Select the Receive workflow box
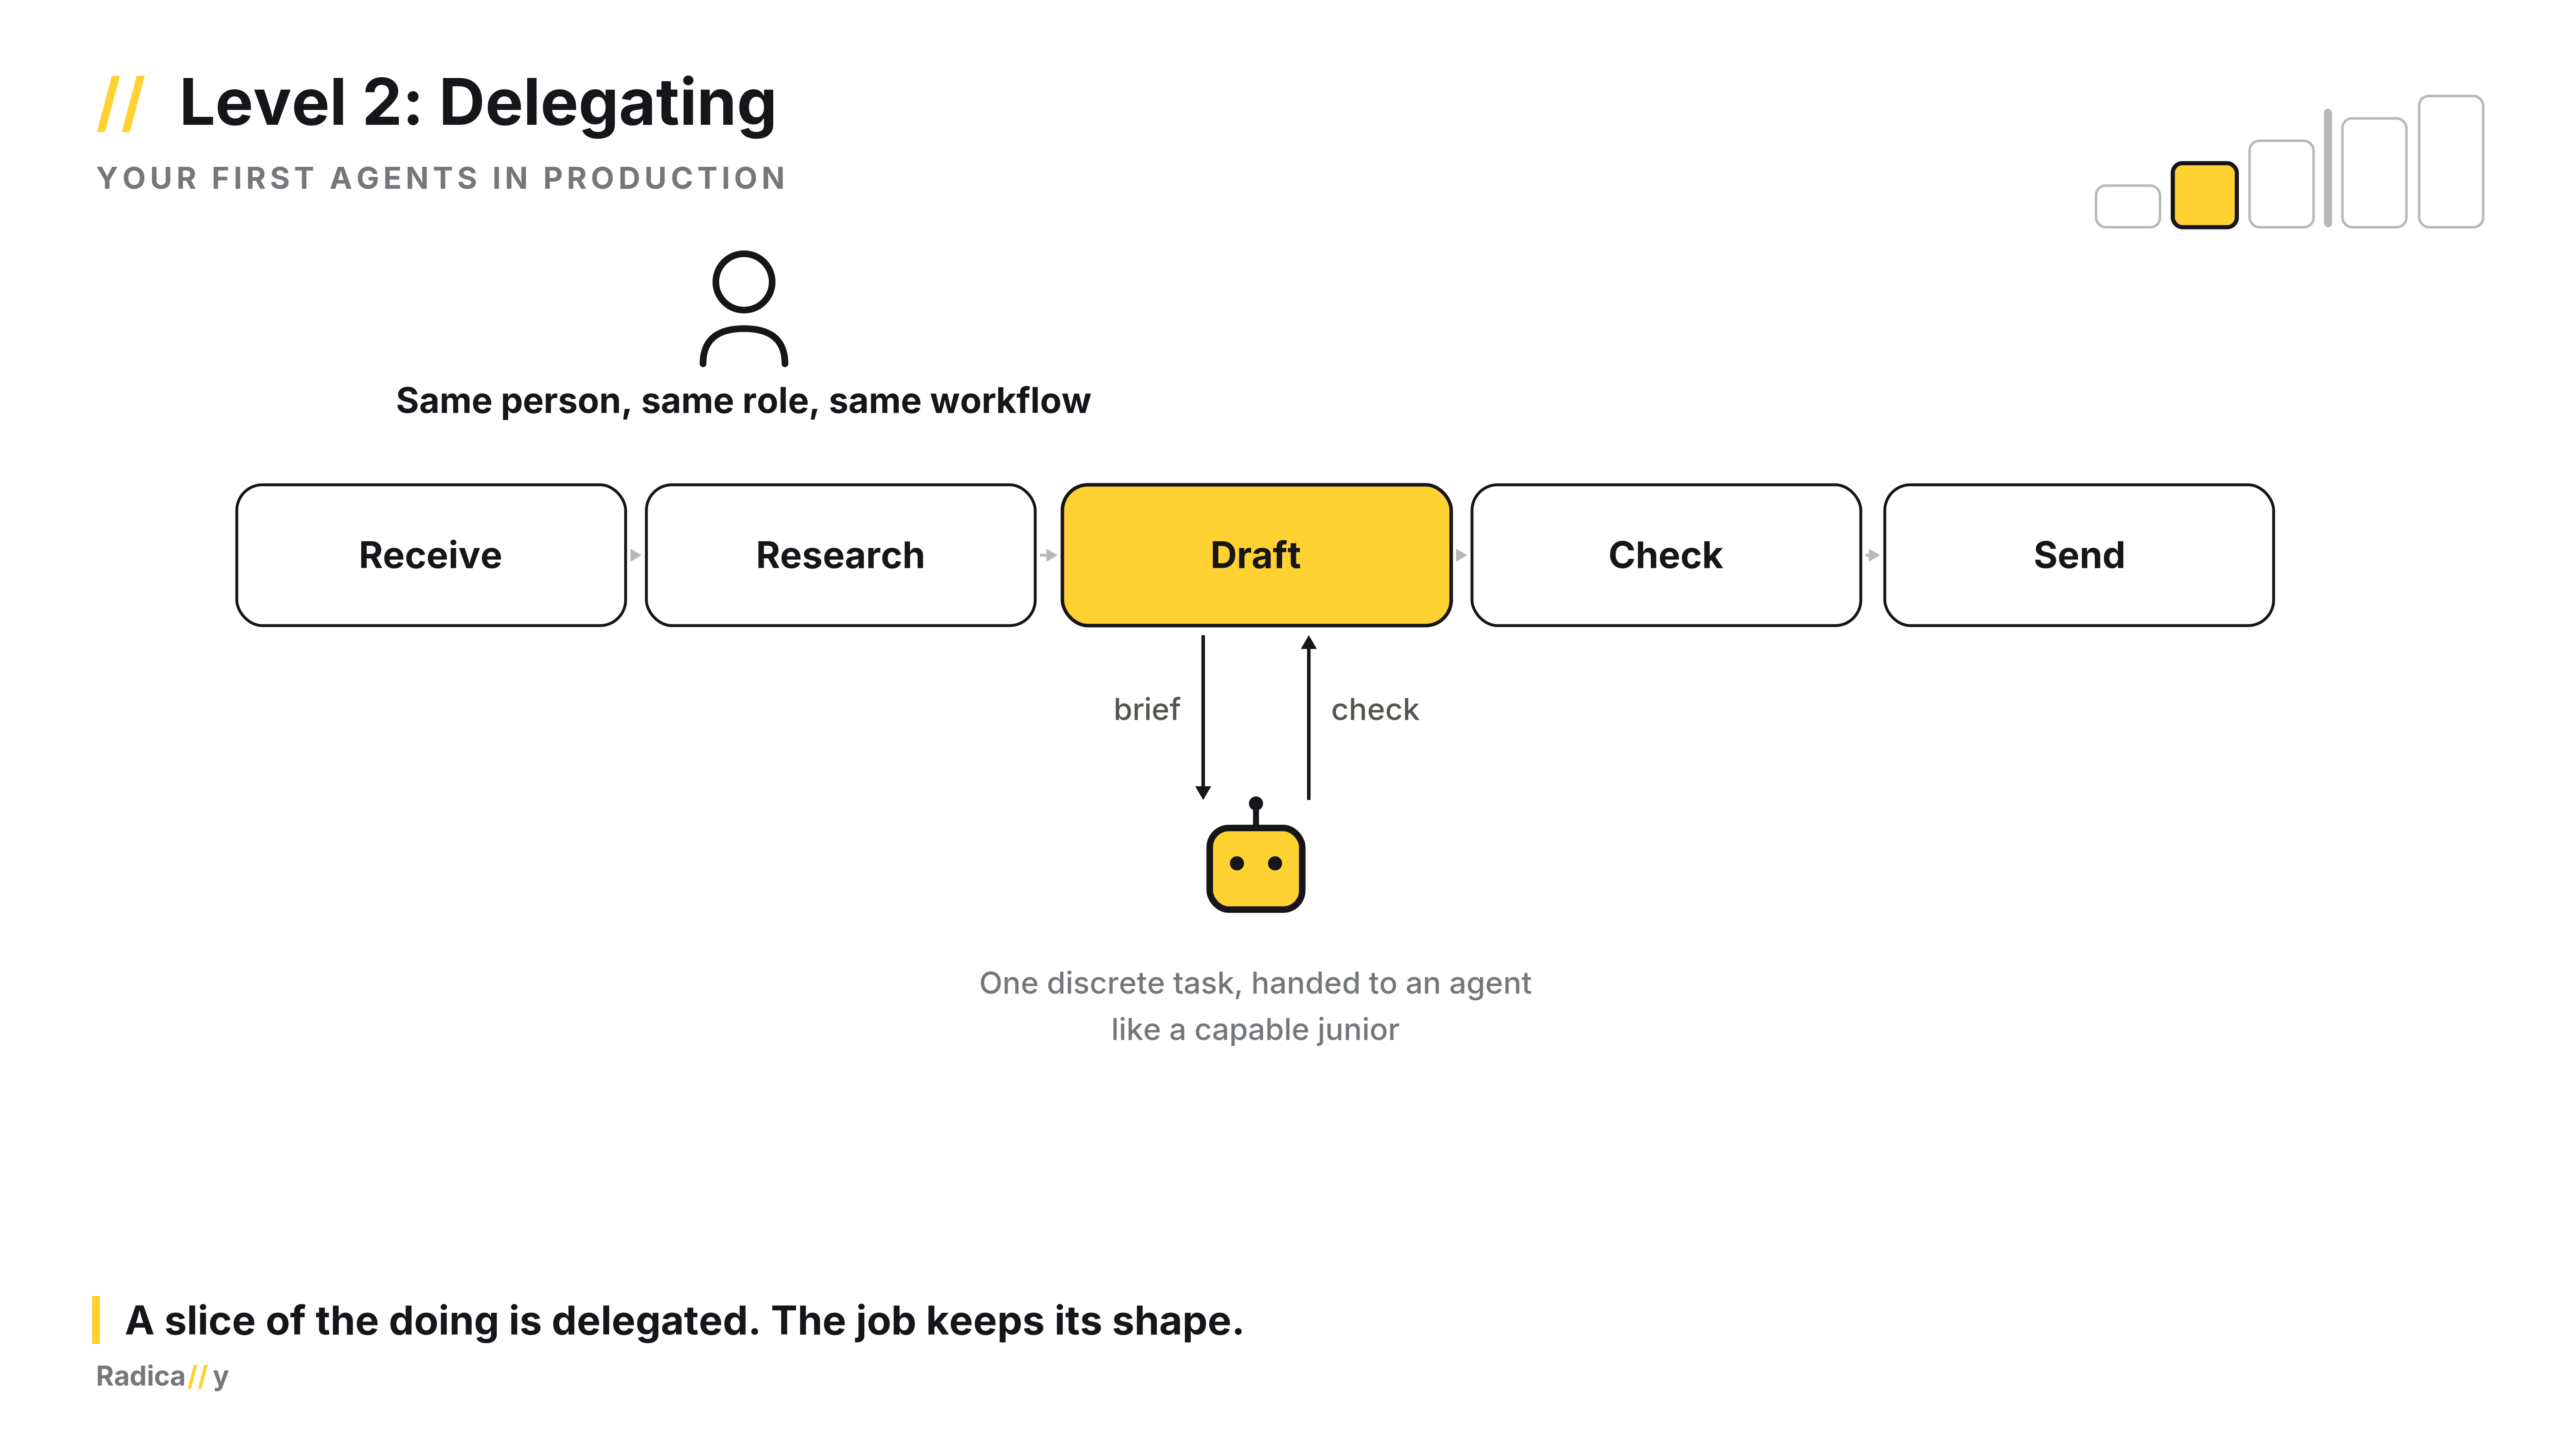The height and width of the screenshot is (1440, 2560). pyautogui.click(x=431, y=555)
